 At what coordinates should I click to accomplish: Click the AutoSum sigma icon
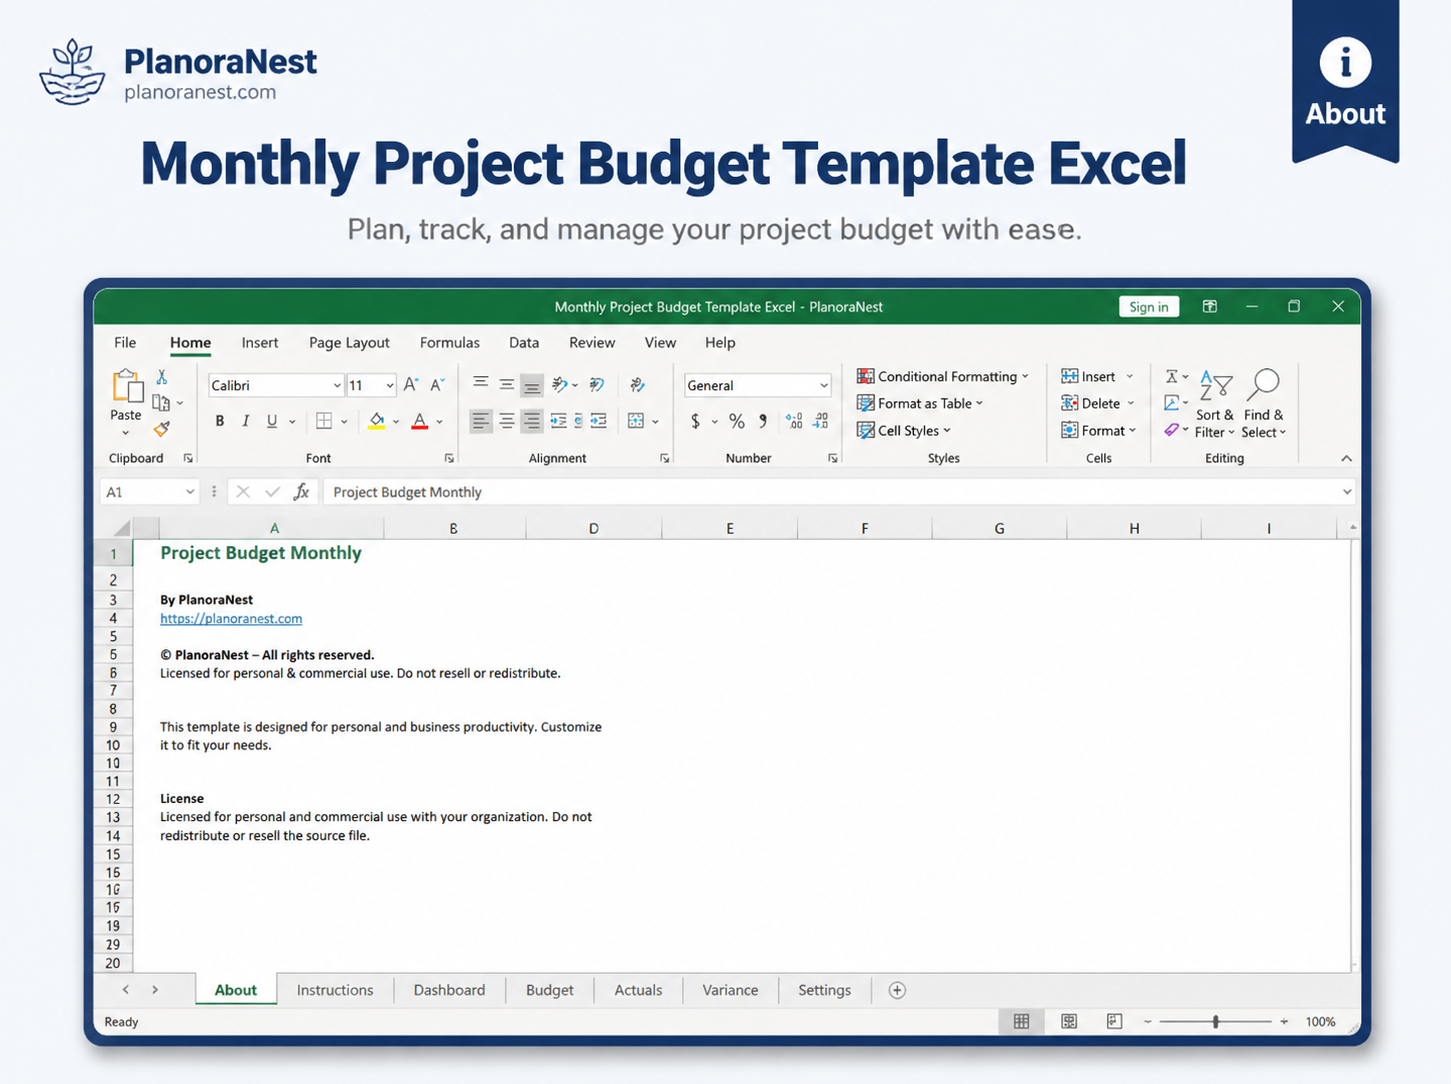click(1171, 377)
